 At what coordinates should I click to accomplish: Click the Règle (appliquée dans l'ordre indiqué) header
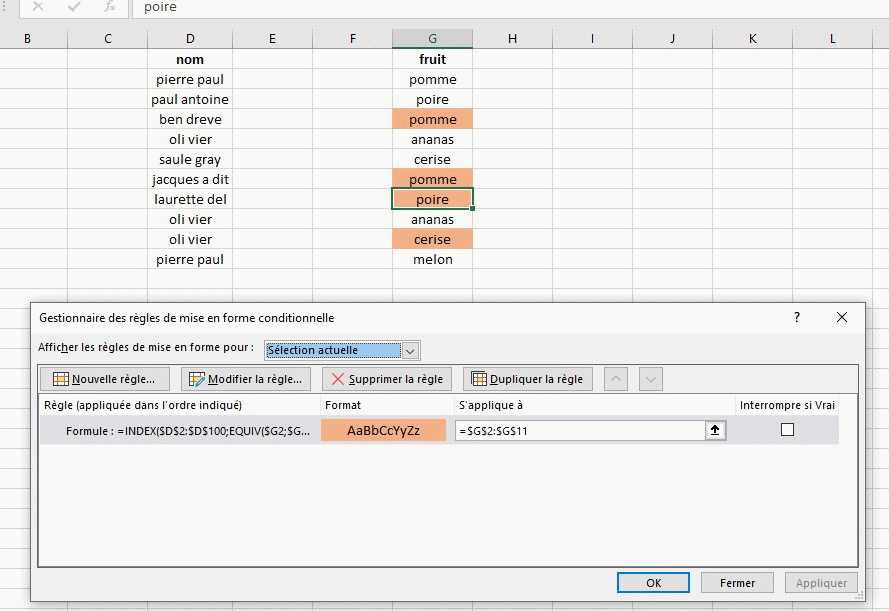[x=143, y=405]
